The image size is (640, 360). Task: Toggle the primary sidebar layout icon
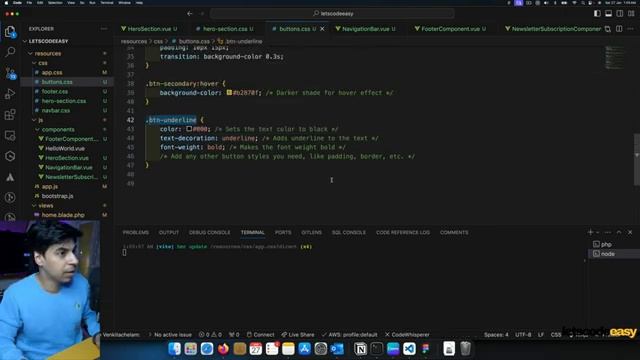(597, 13)
